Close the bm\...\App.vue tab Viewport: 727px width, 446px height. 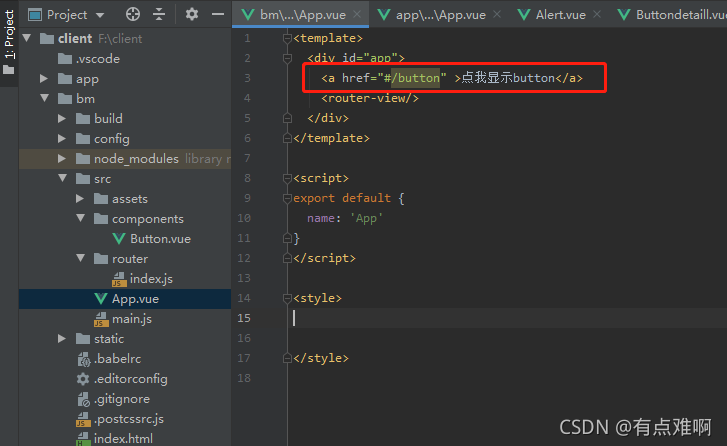tap(357, 14)
